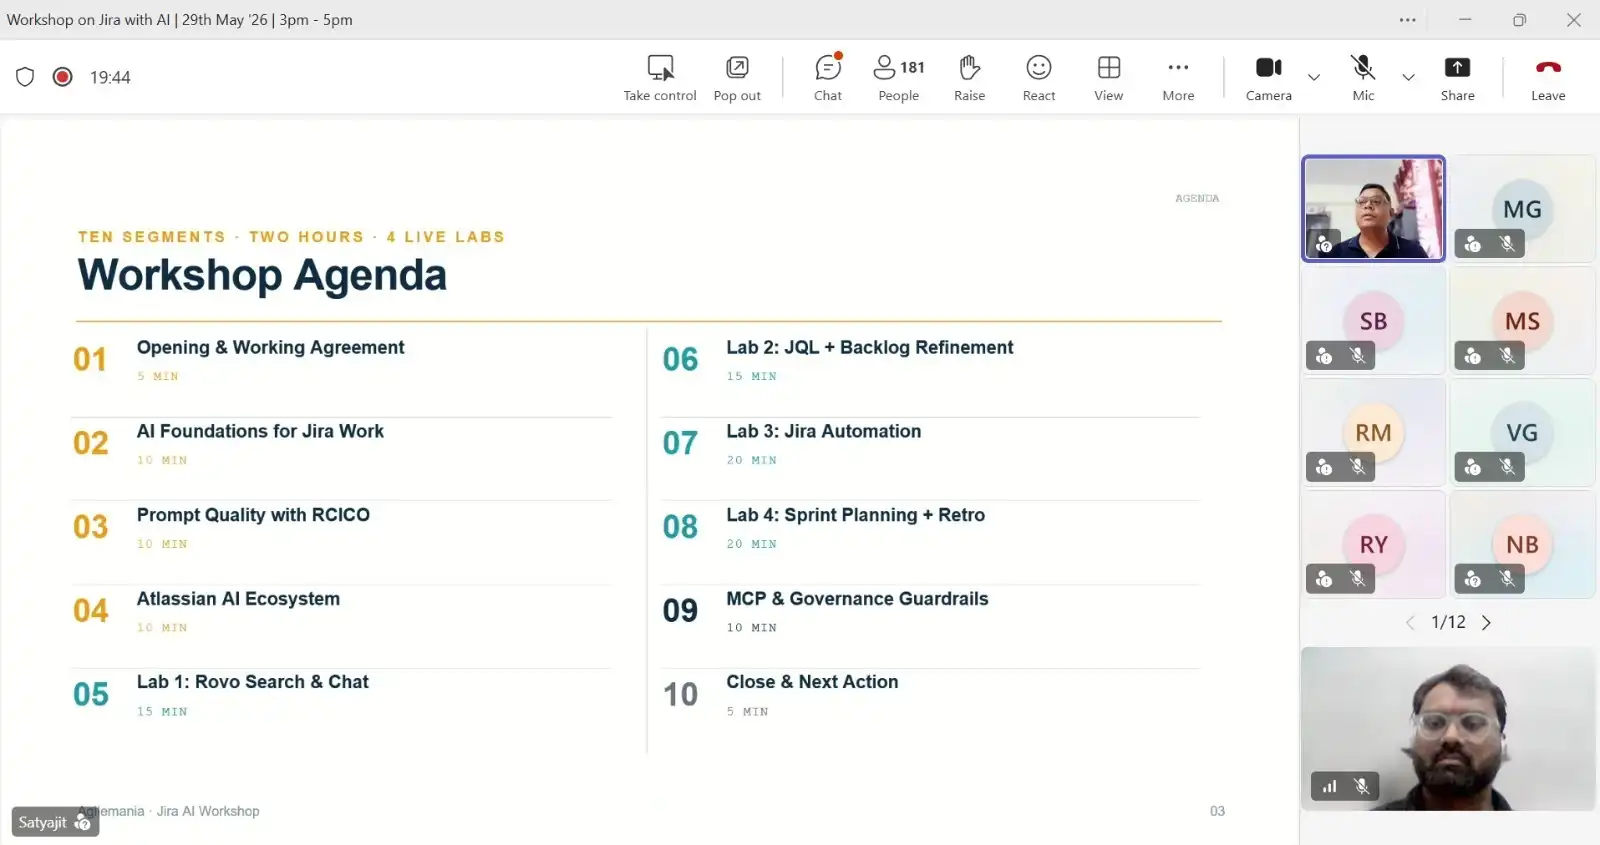Select the NB participant avatar
1600x845 pixels.
(1522, 544)
